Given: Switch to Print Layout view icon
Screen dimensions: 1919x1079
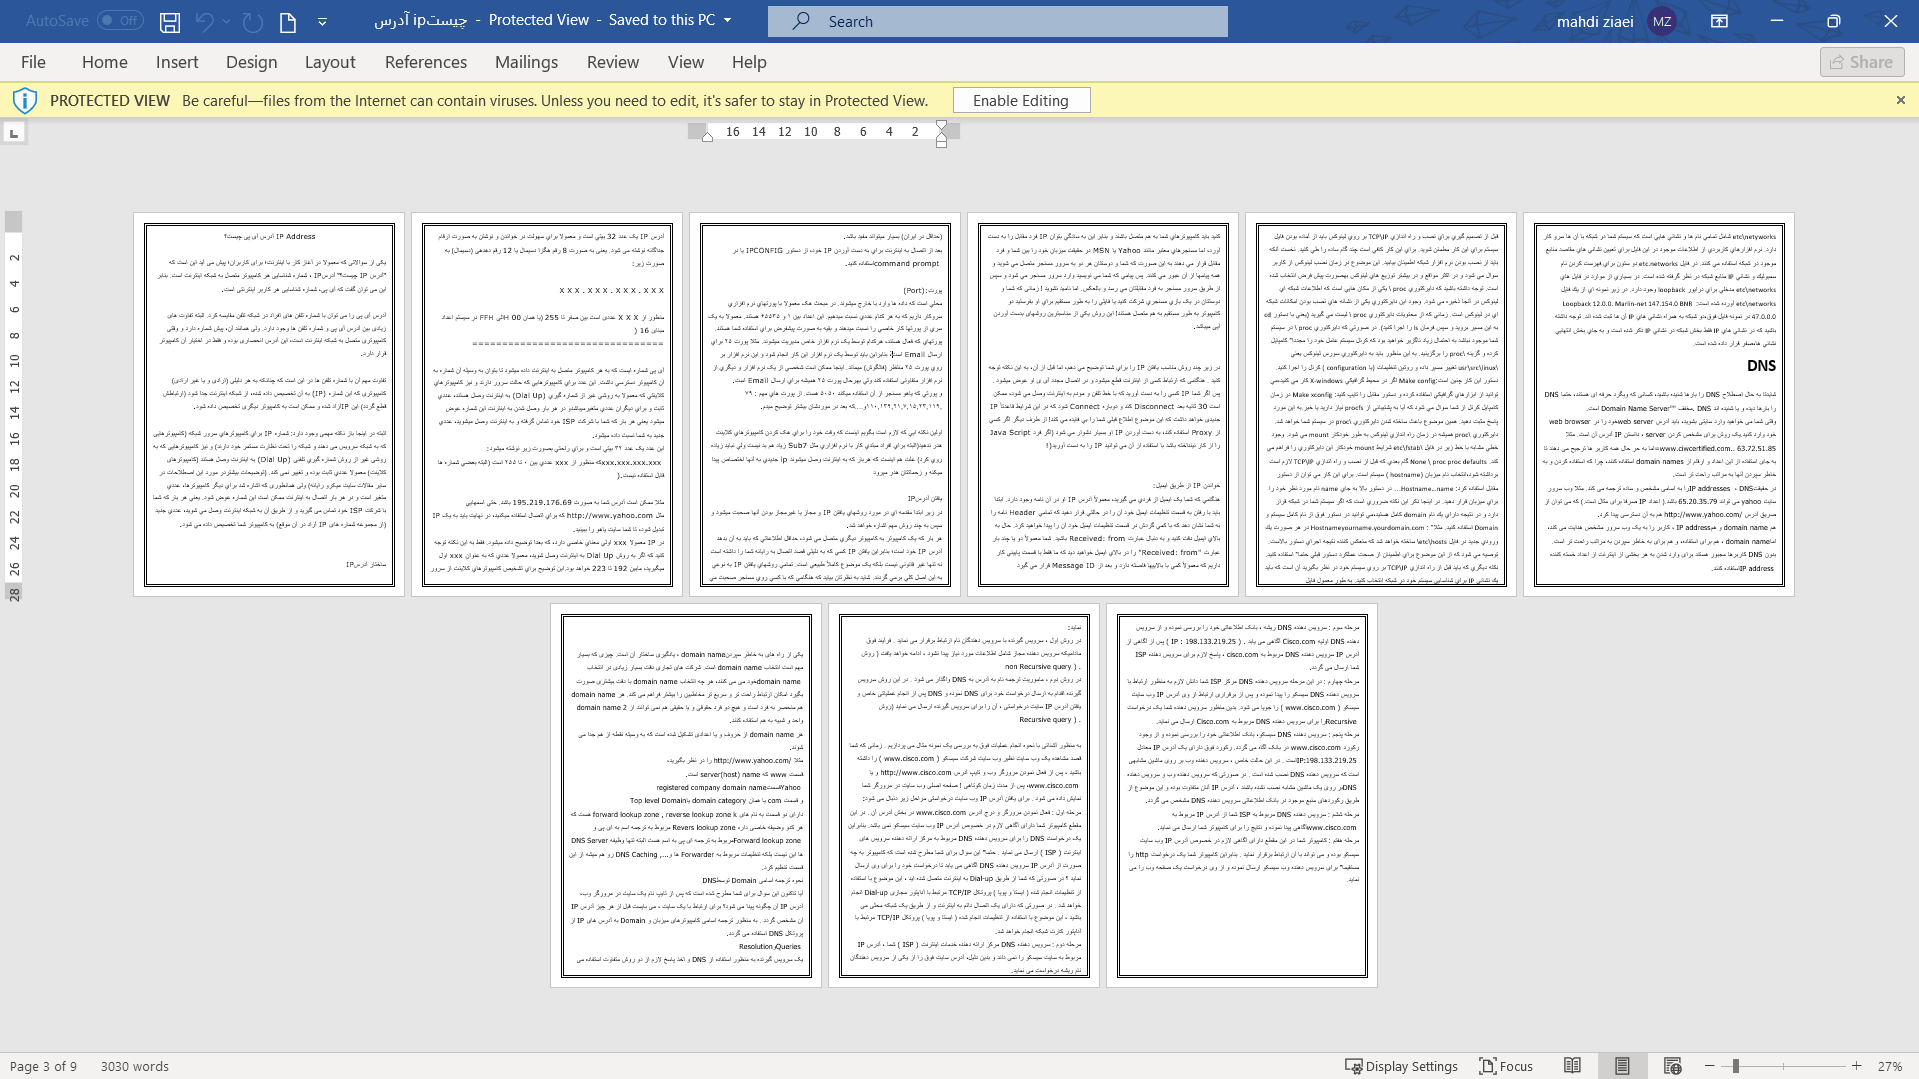Looking at the screenshot, I should (1622, 1066).
